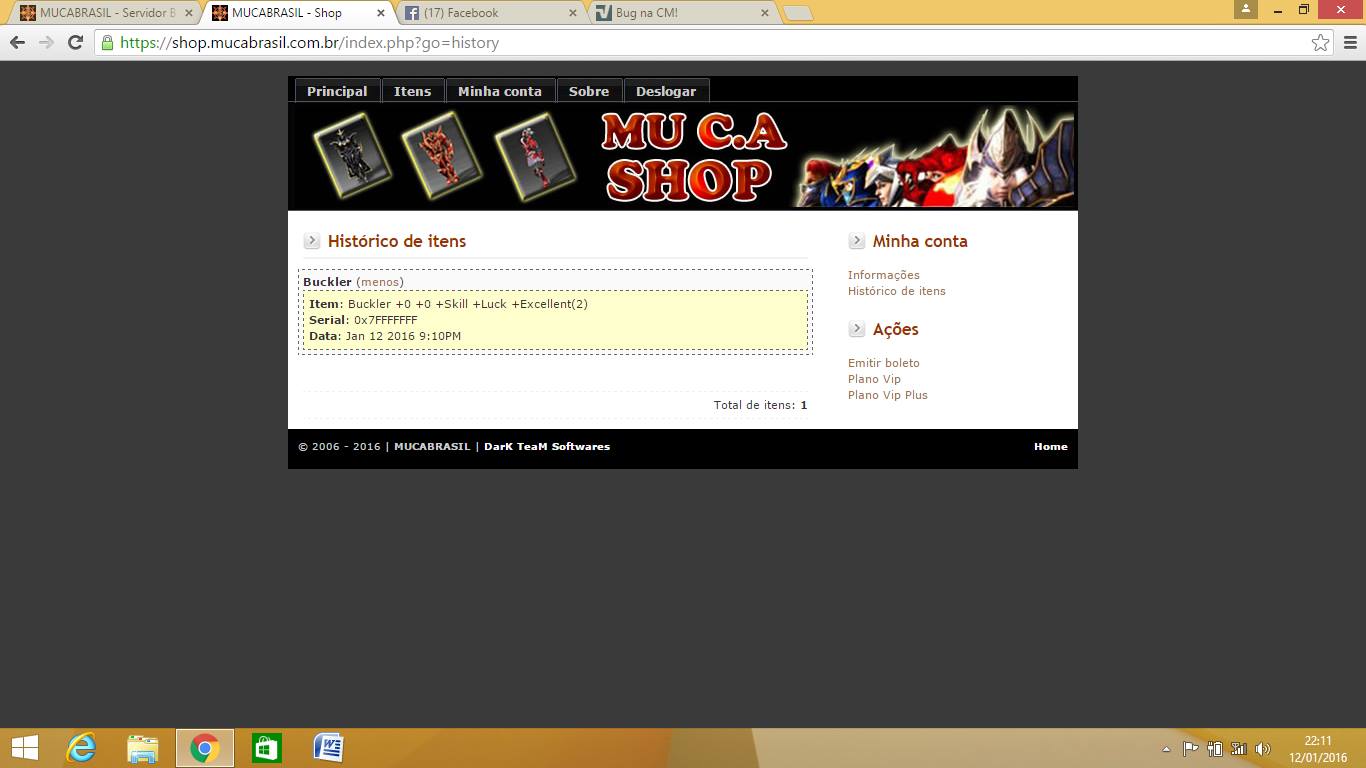
Task: Click the Windows Start button
Action: pyautogui.click(x=24, y=748)
